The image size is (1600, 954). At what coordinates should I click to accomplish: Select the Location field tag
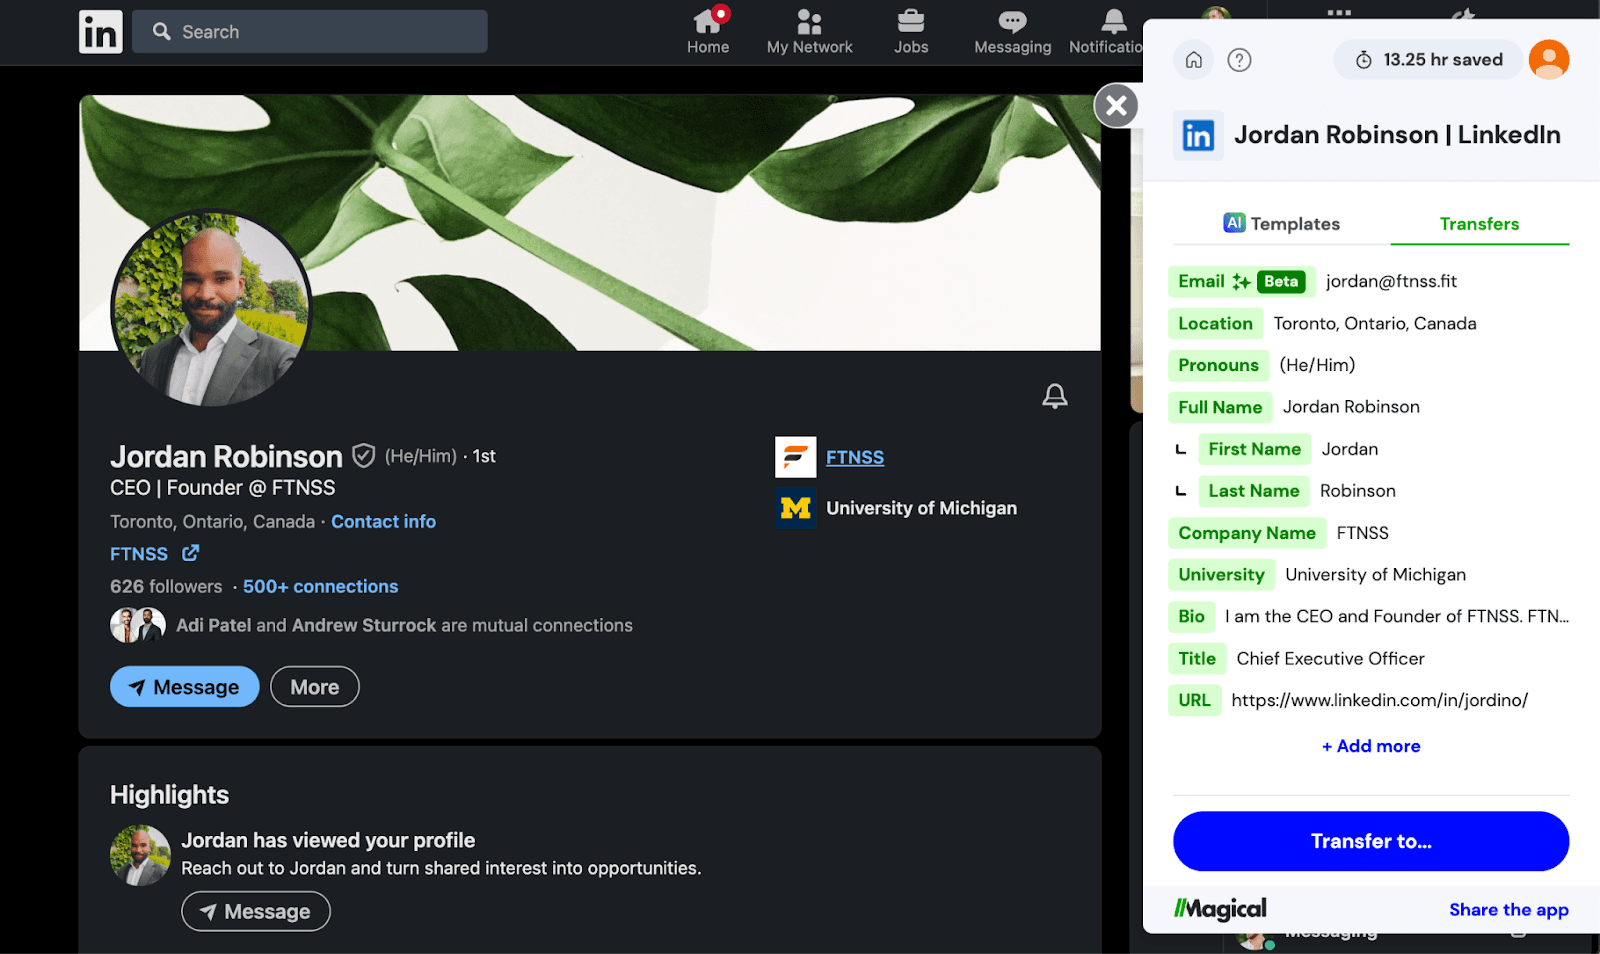(1215, 324)
